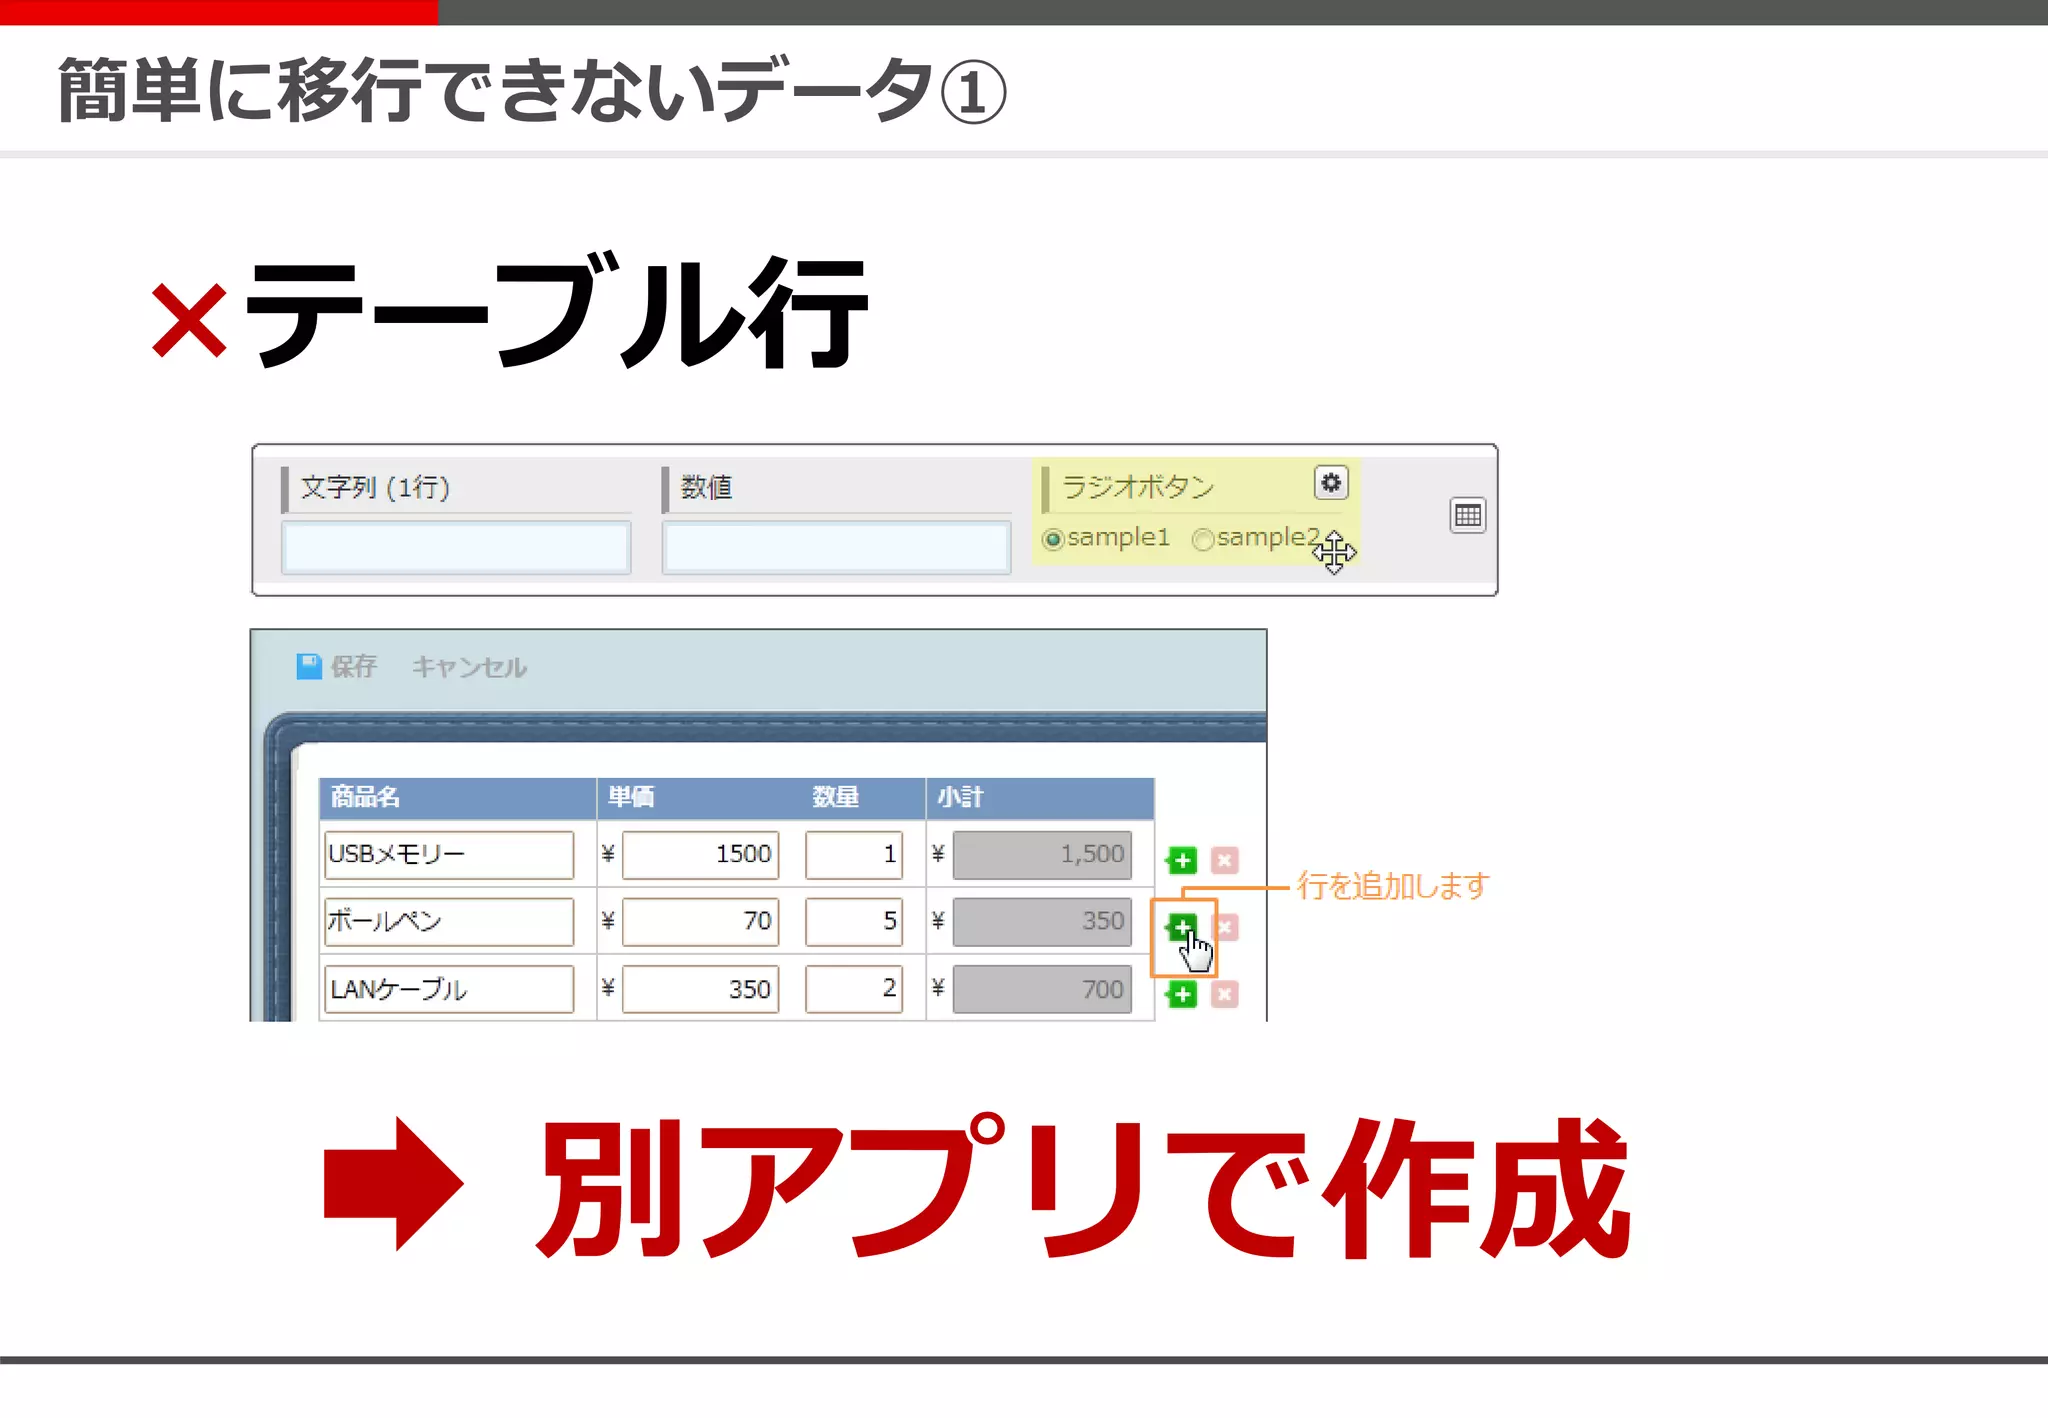2048x1418 pixels.
Task: Click the LANケーブル product name field
Action: click(x=449, y=989)
